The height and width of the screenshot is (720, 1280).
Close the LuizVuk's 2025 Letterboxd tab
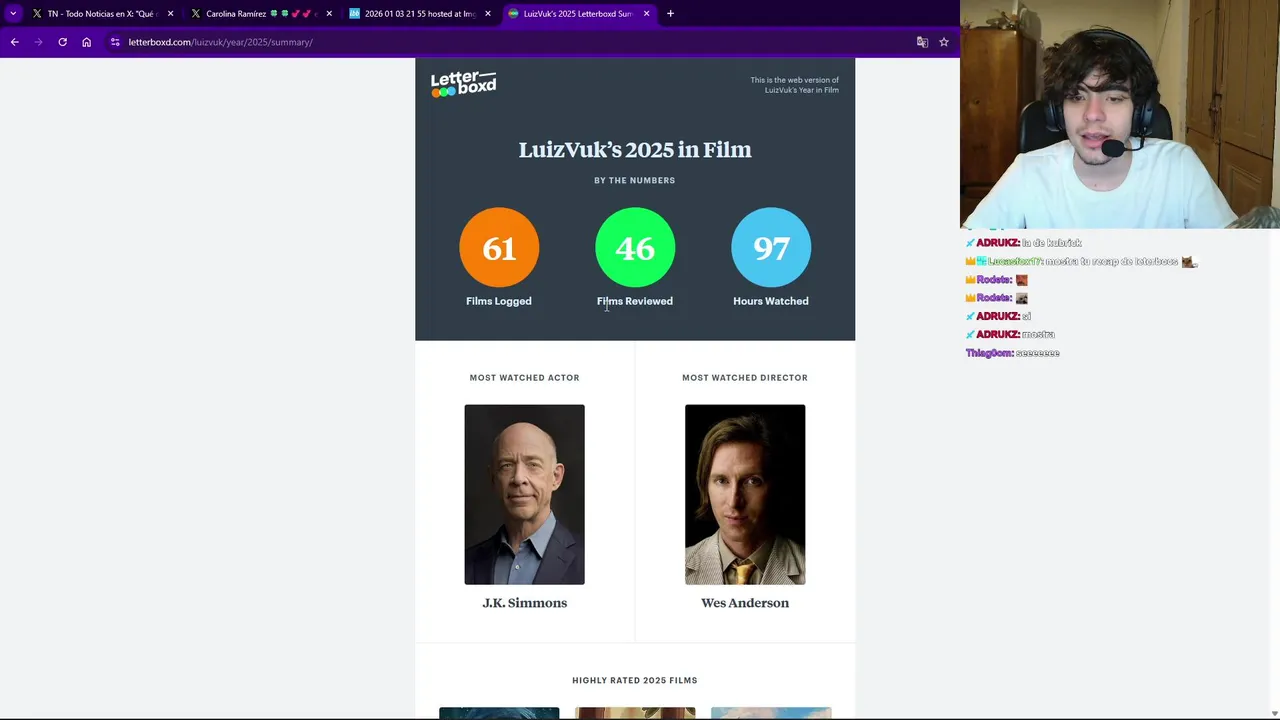646,14
